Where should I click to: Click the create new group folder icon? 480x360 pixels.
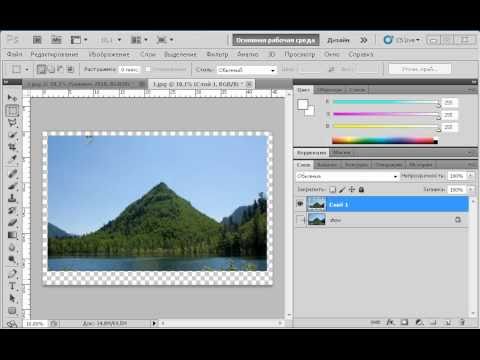433,322
